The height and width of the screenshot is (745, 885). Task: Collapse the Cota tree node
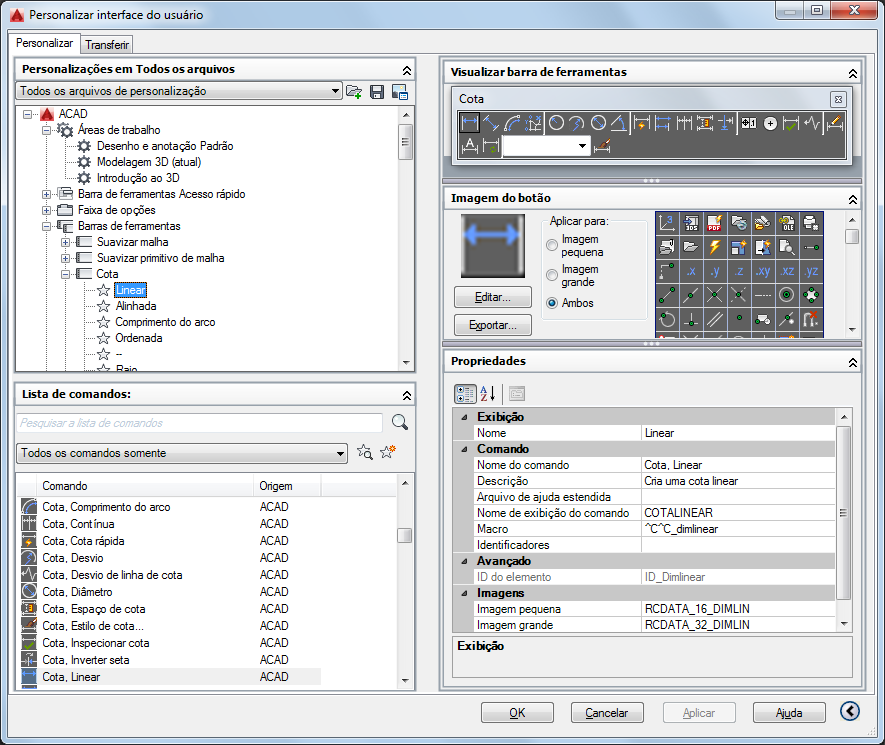pos(65,274)
